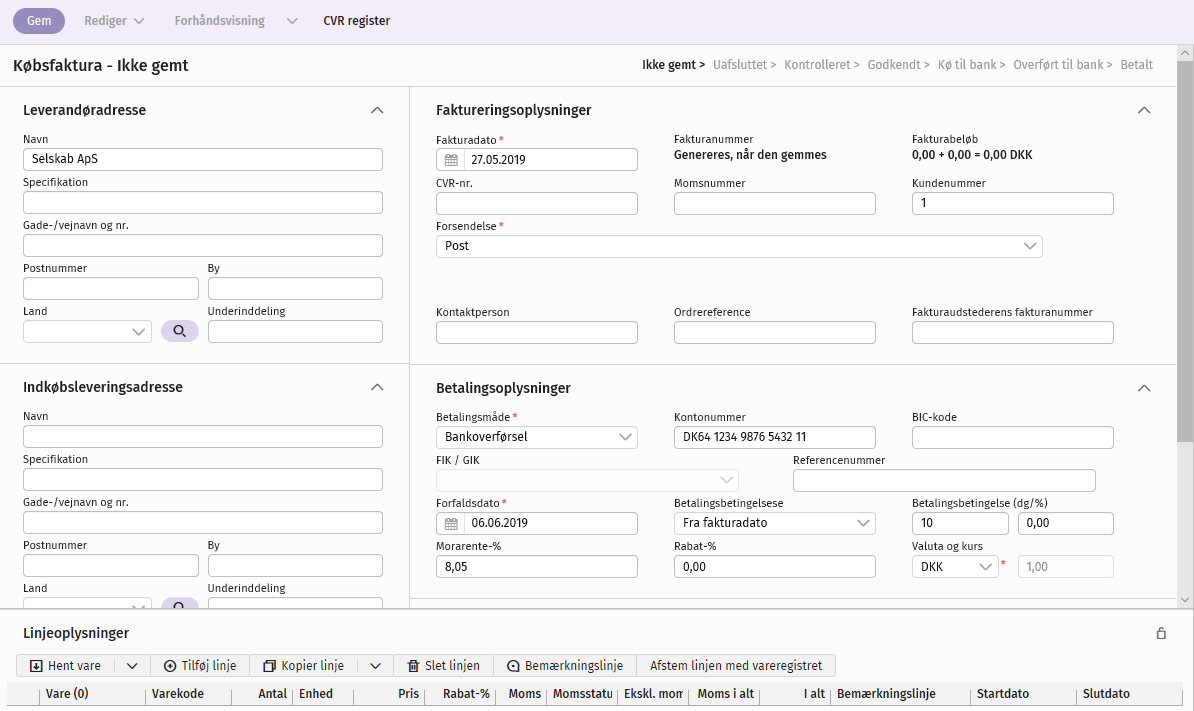Open the dropdown arrow after Forhåndsvisning
The image size is (1194, 711).
pos(292,21)
